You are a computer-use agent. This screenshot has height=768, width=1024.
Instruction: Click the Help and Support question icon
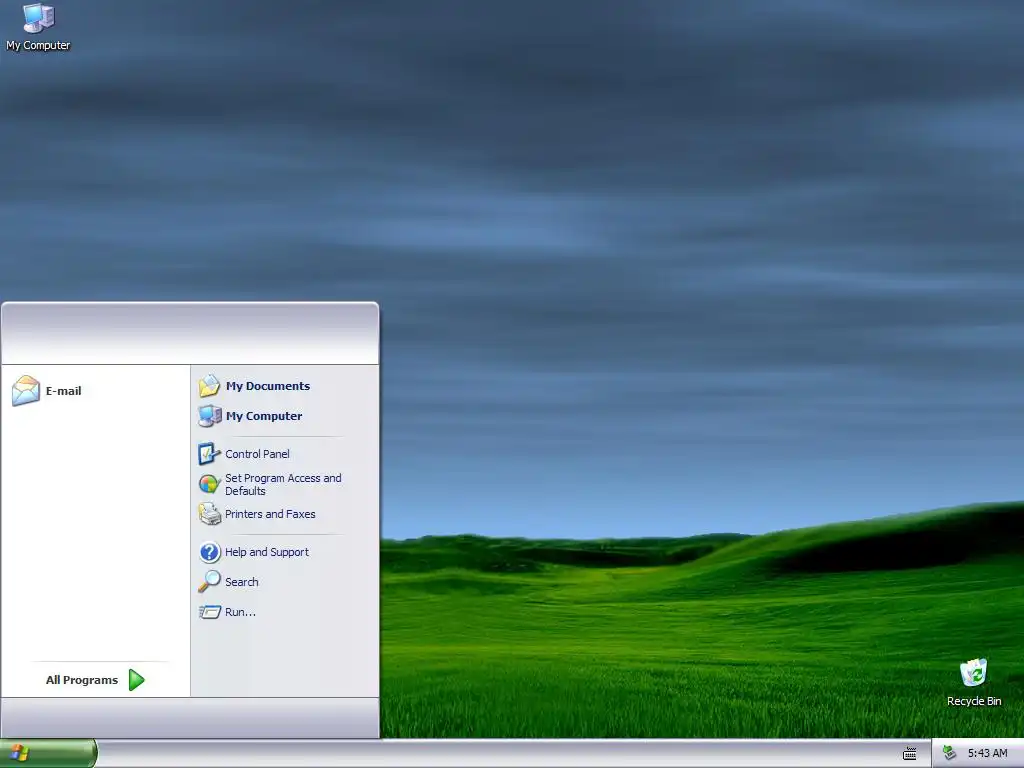(x=210, y=552)
